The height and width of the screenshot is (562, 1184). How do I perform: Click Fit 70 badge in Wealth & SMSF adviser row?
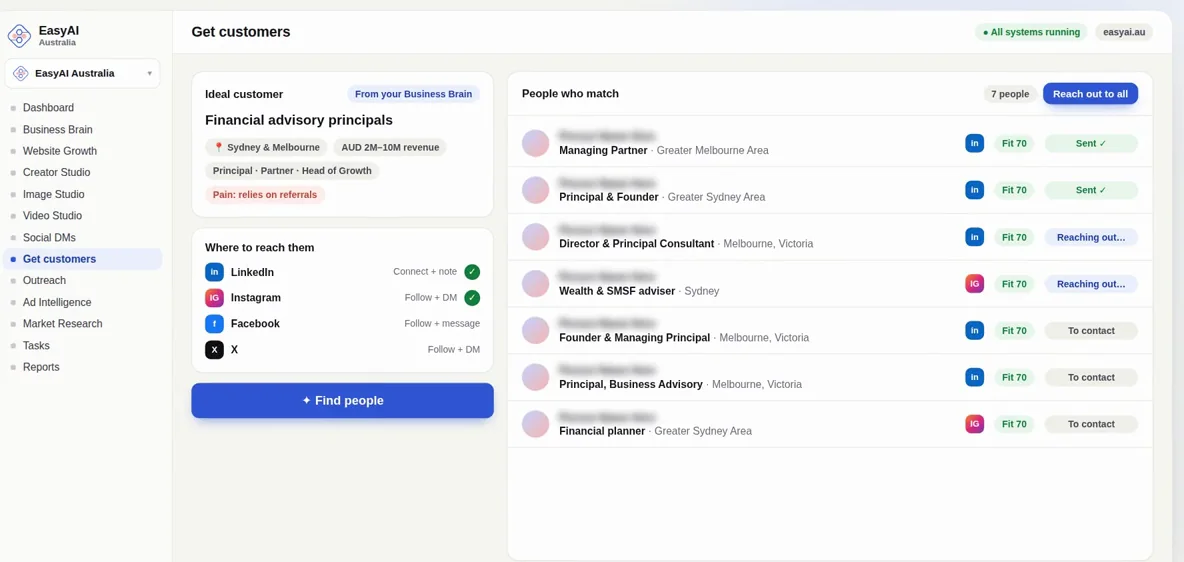pos(1014,284)
